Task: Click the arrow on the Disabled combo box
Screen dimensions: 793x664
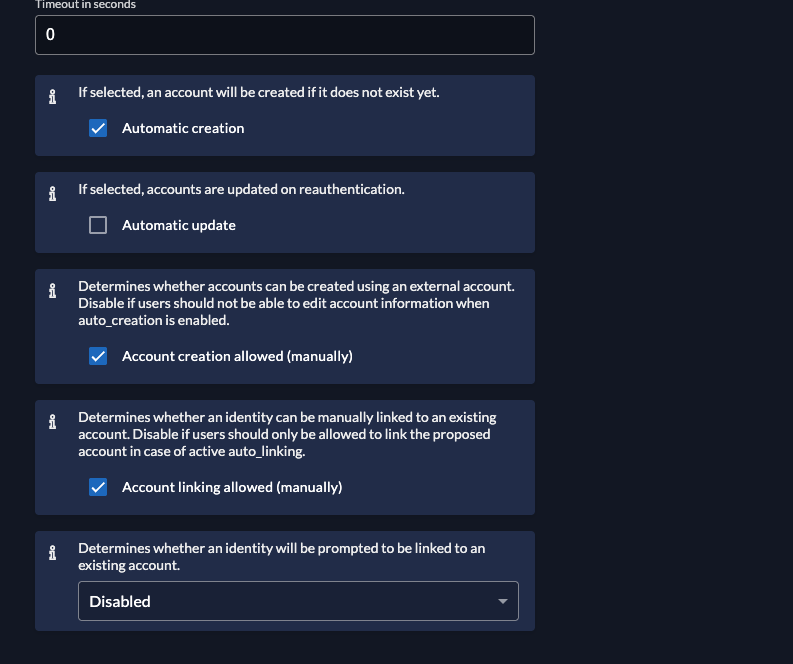Action: pyautogui.click(x=502, y=601)
